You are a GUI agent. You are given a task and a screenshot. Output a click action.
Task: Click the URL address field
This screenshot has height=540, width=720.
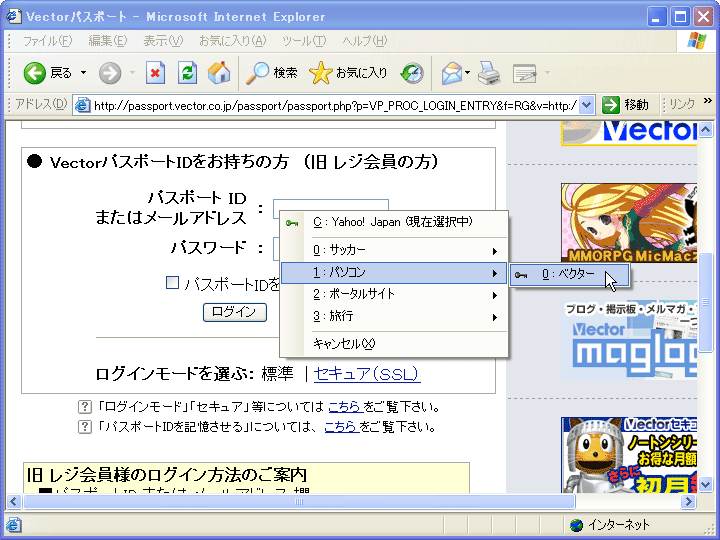(x=335, y=106)
